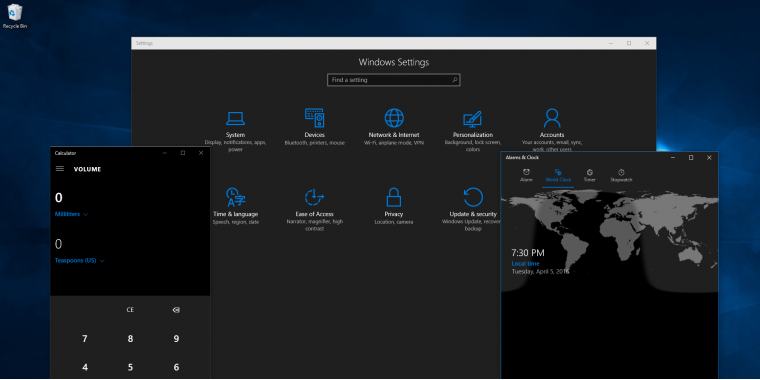Click "Location, camera" description under Privacy
The image size is (760, 380).
(394, 222)
